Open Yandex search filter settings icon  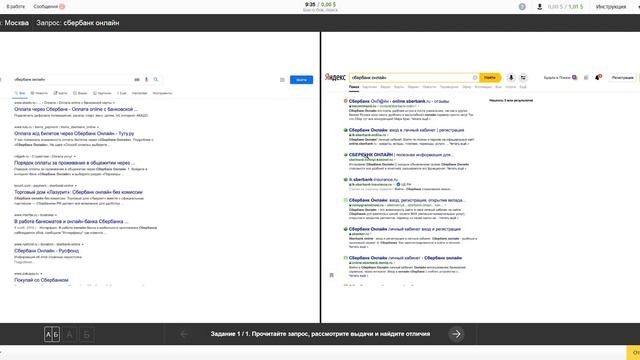(x=523, y=77)
